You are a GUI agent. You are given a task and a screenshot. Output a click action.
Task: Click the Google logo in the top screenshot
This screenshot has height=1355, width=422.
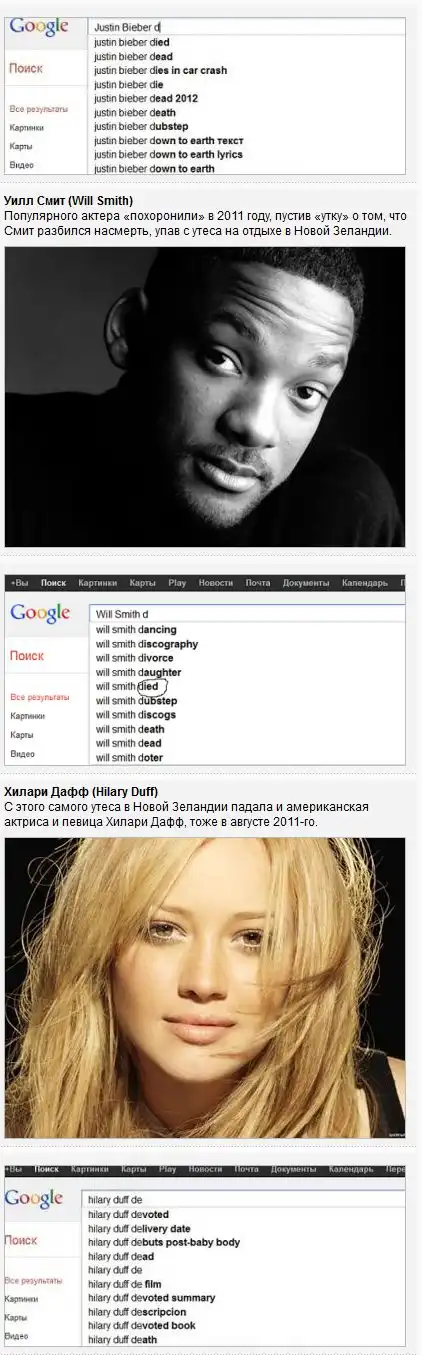[x=39, y=27]
